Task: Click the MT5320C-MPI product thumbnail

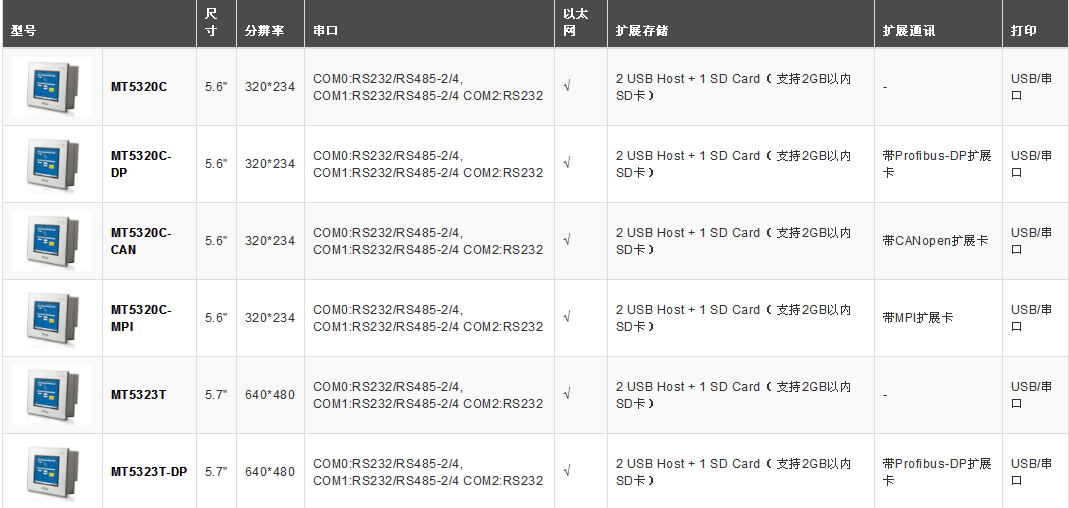Action: coord(52,318)
